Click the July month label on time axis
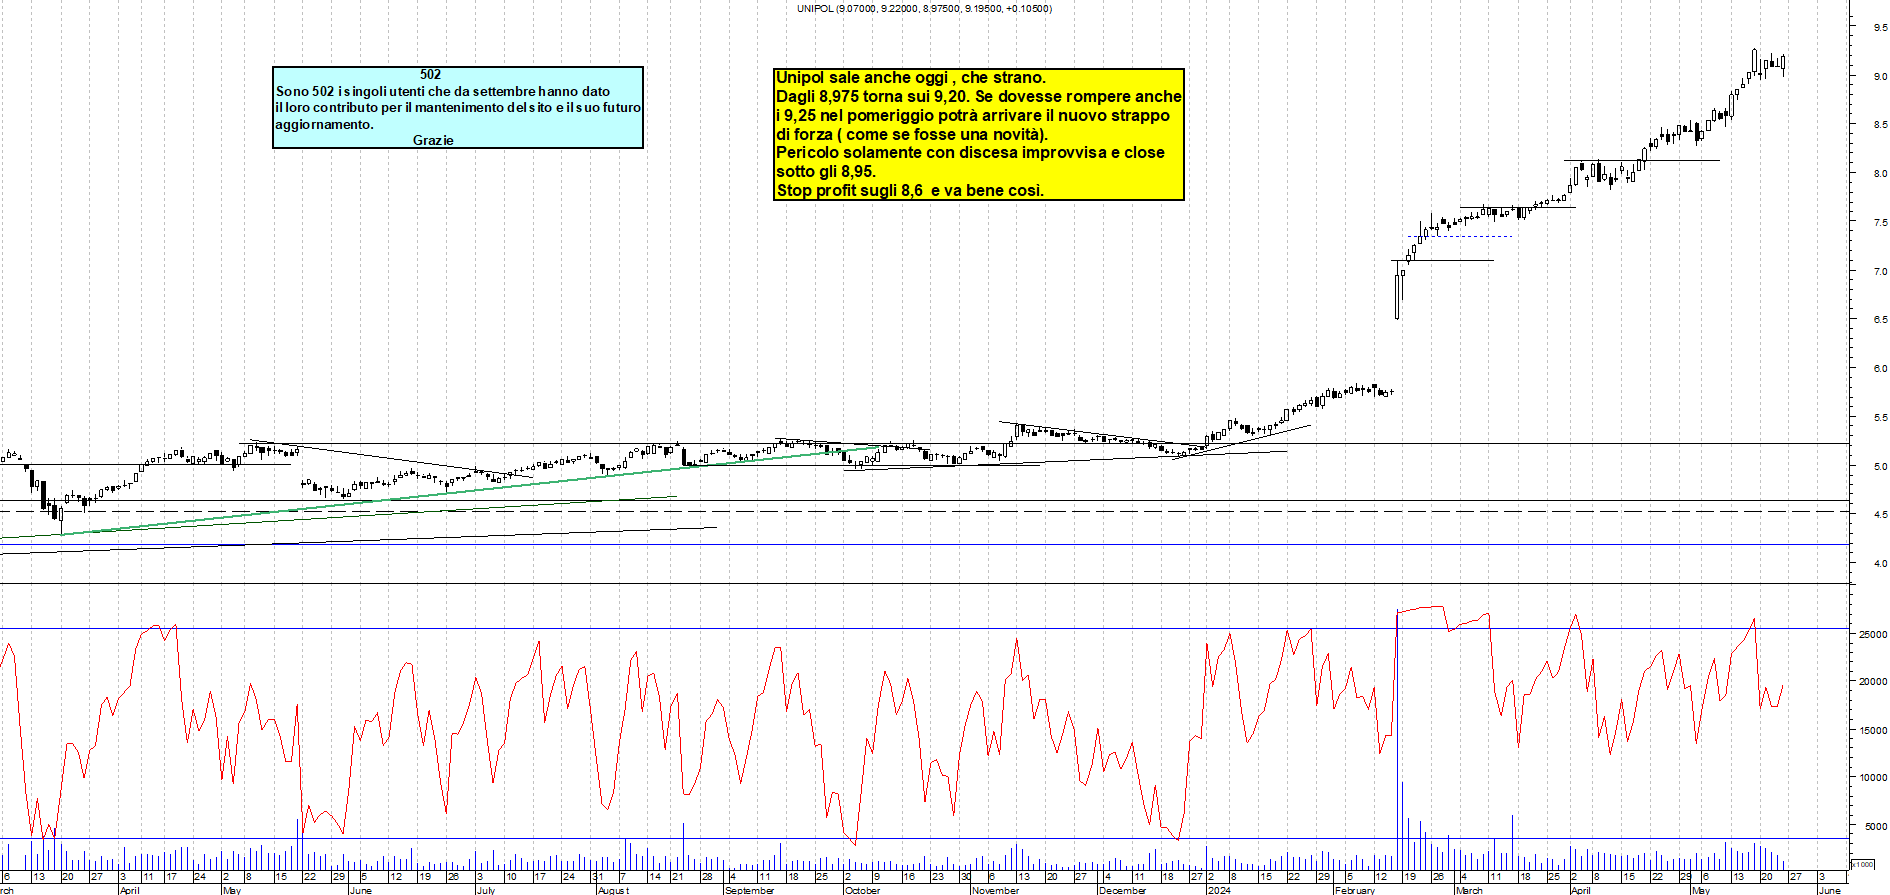This screenshot has width=1890, height=895. (x=486, y=890)
